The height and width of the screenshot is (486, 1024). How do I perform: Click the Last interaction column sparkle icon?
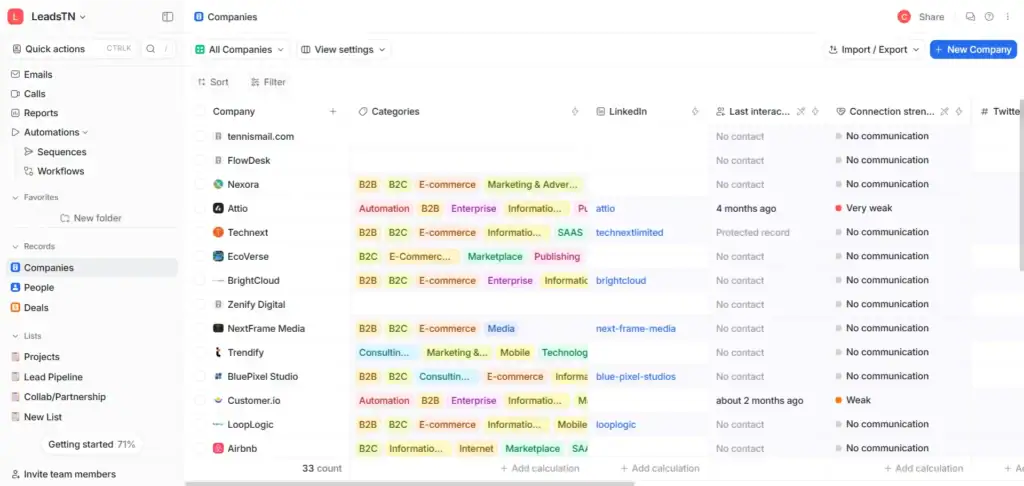(x=815, y=112)
